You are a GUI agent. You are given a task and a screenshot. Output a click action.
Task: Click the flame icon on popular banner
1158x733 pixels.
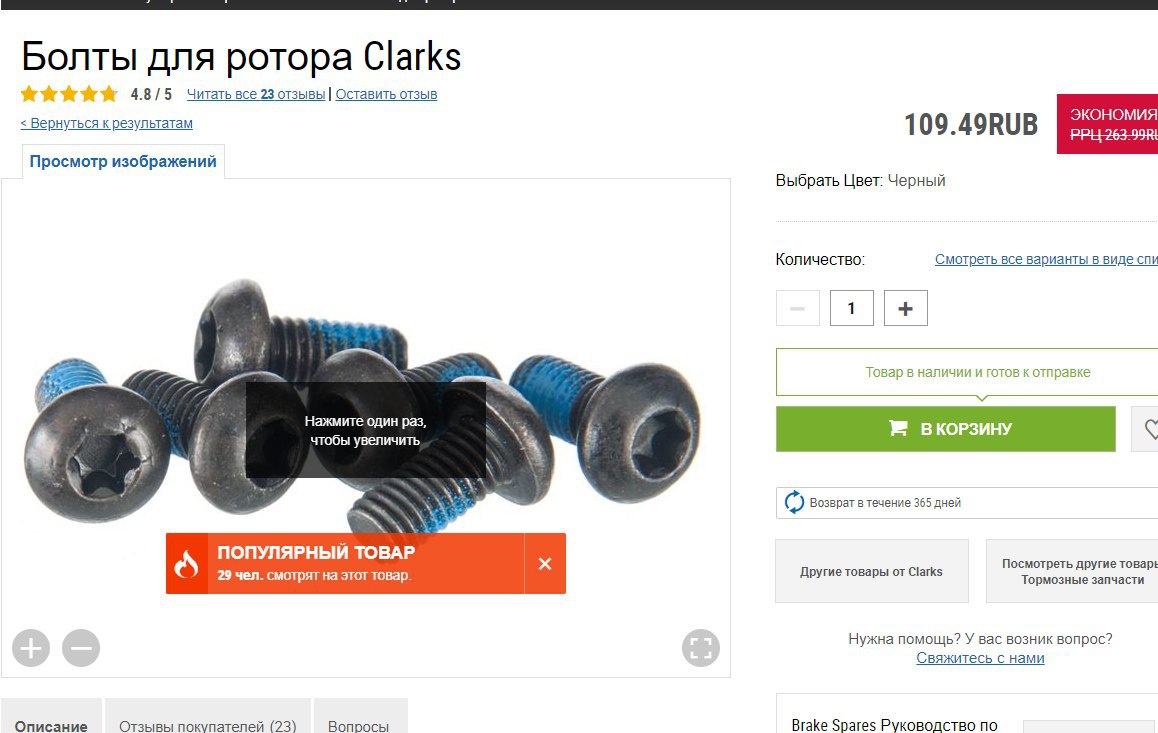click(x=186, y=564)
